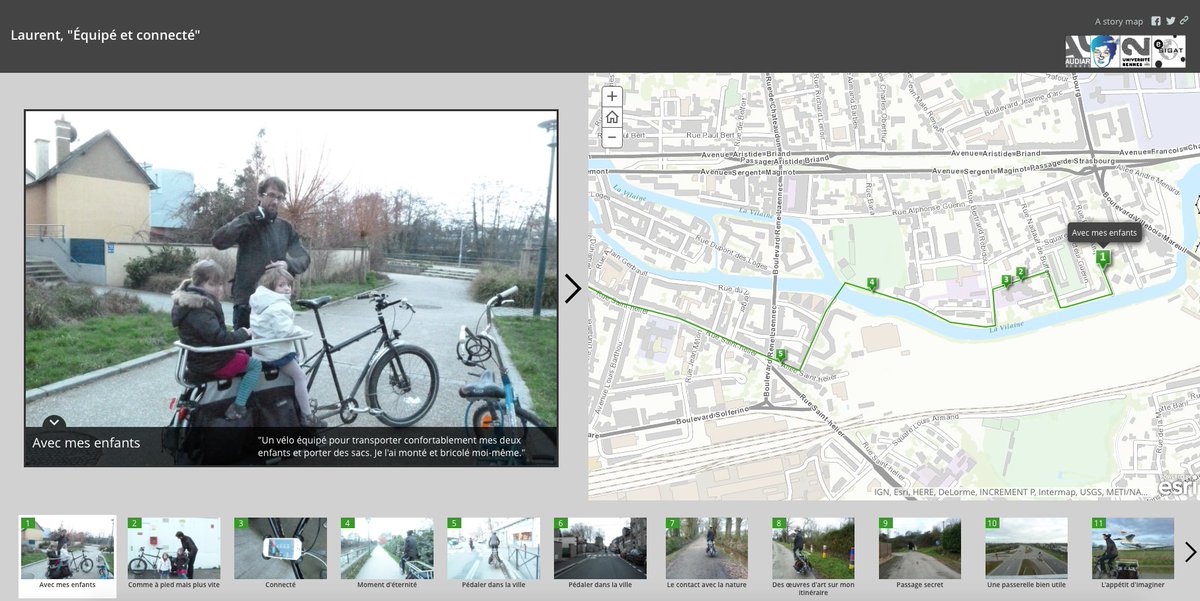Click the Avec mes enfants map tooltip
Viewport: 1200px width, 601px height.
click(1104, 231)
